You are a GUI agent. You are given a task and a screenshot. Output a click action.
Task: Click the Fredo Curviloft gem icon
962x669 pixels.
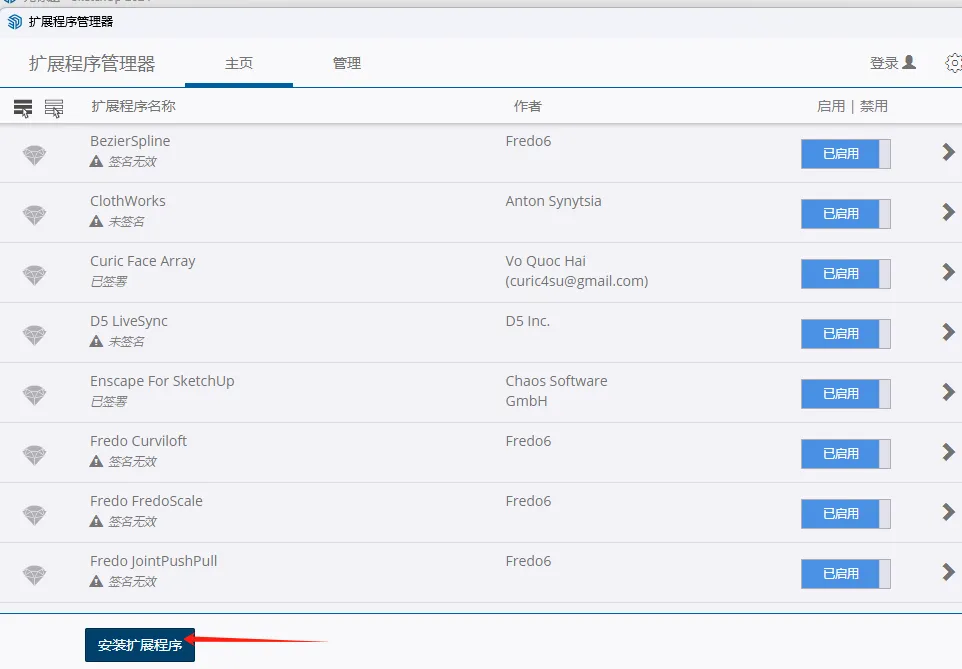pyautogui.click(x=34, y=454)
